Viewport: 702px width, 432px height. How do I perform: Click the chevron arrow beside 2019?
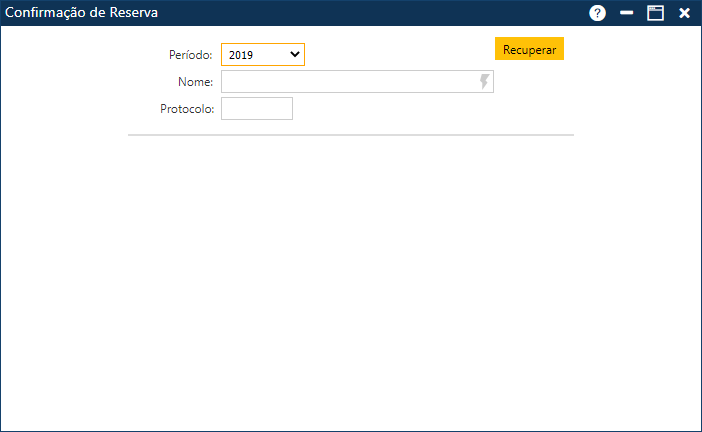point(295,55)
